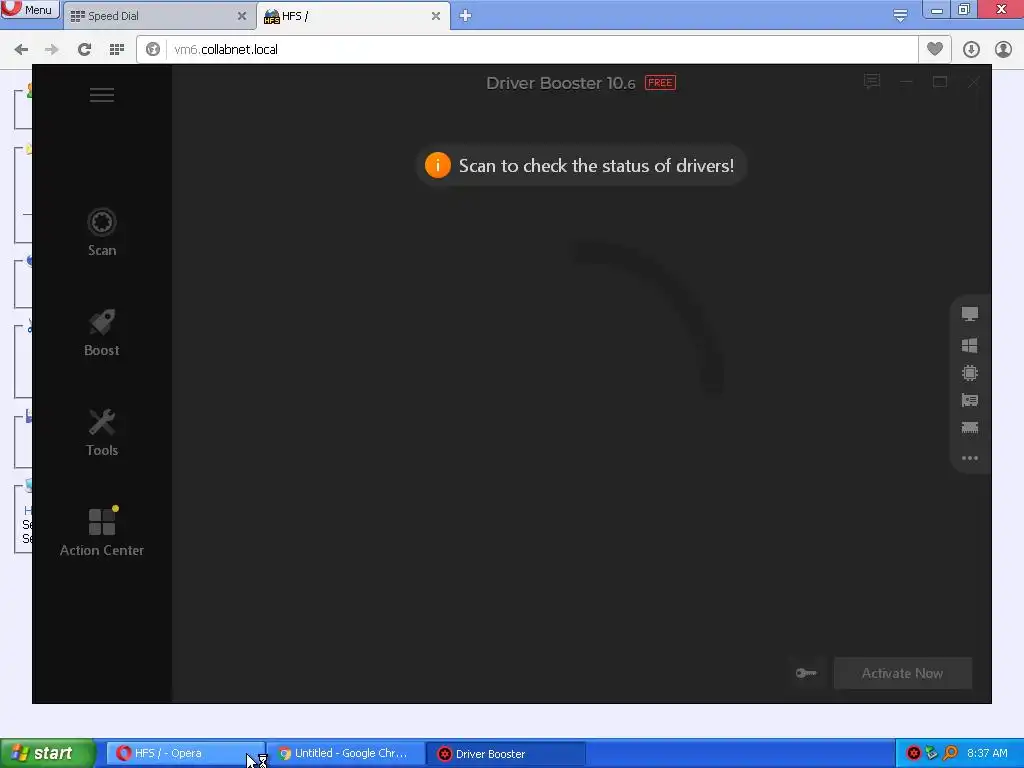1024x768 pixels.
Task: Open Speed Dial grid icon in toolbar
Action: pos(117,50)
